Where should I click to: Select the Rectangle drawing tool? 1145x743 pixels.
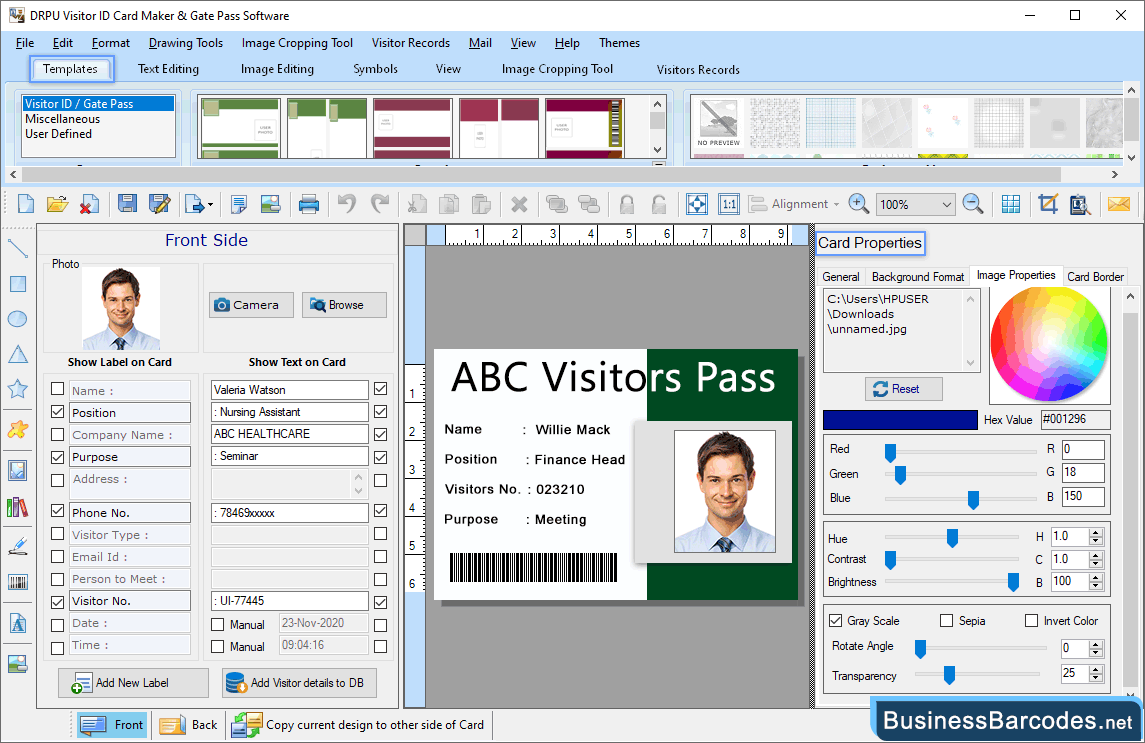[18, 283]
